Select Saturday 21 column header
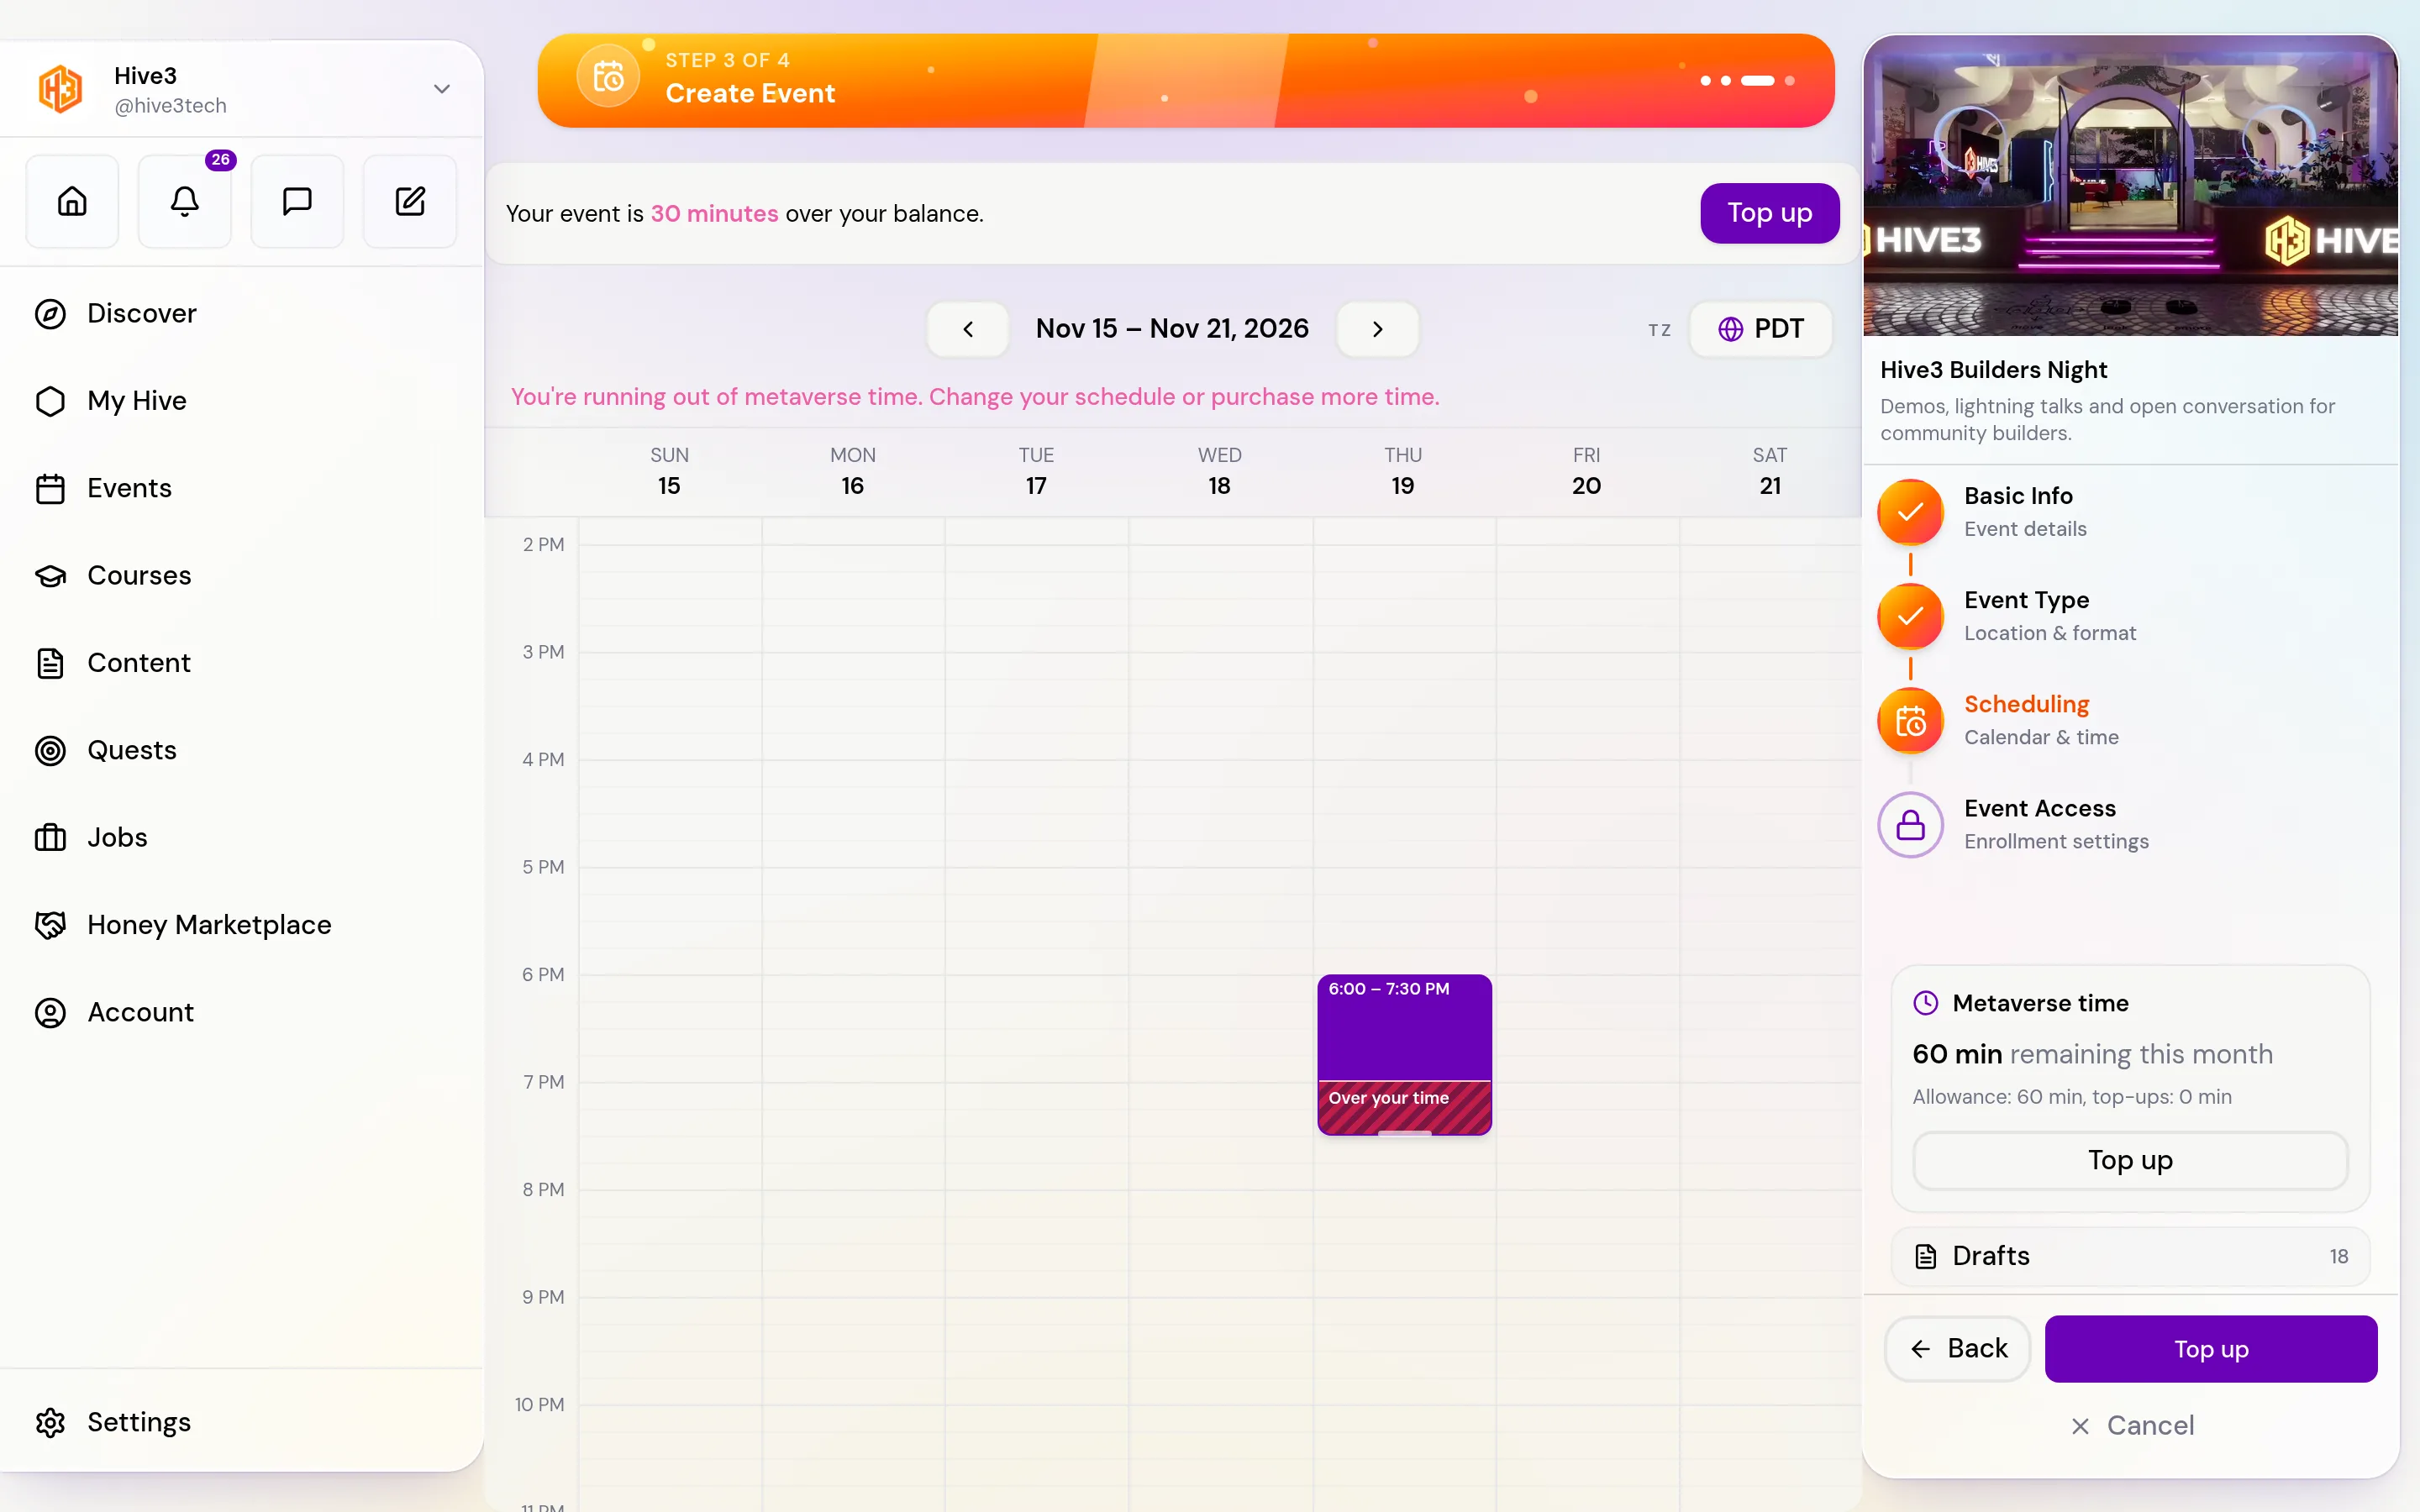The height and width of the screenshot is (1512, 2420). point(1769,471)
